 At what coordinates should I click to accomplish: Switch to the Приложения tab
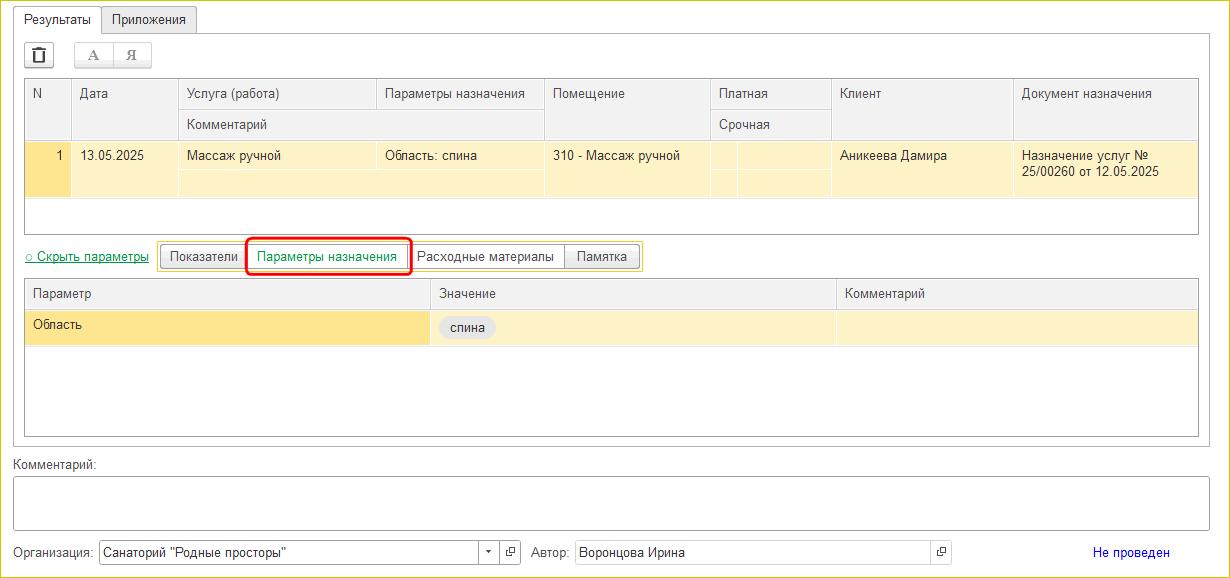pyautogui.click(x=149, y=19)
